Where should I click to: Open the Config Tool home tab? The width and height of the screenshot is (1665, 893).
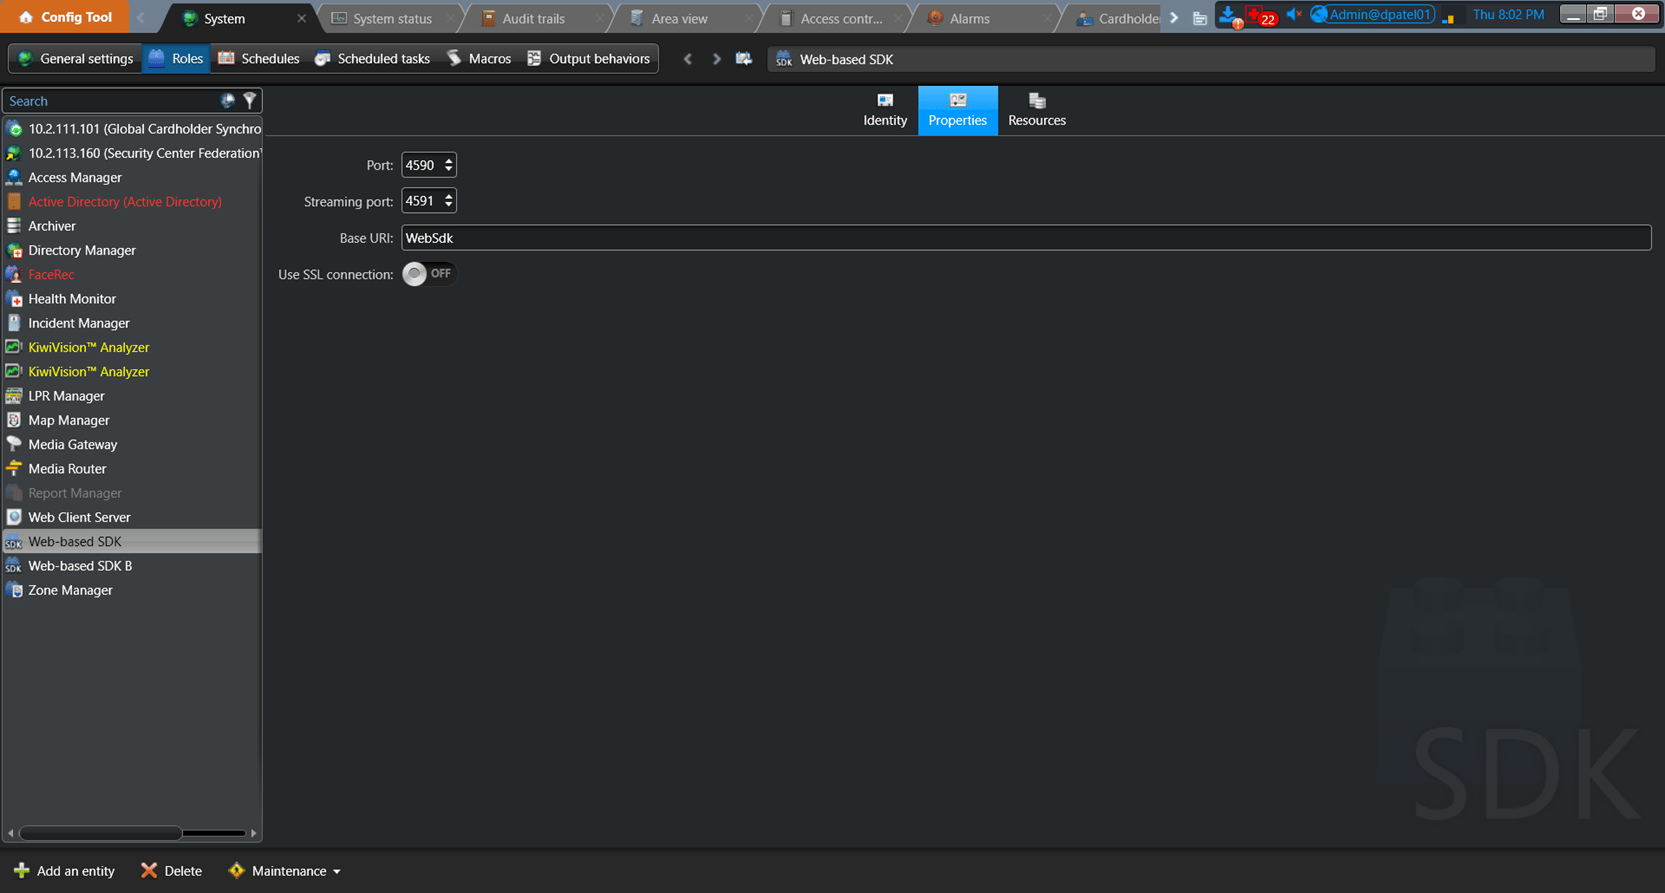point(65,17)
